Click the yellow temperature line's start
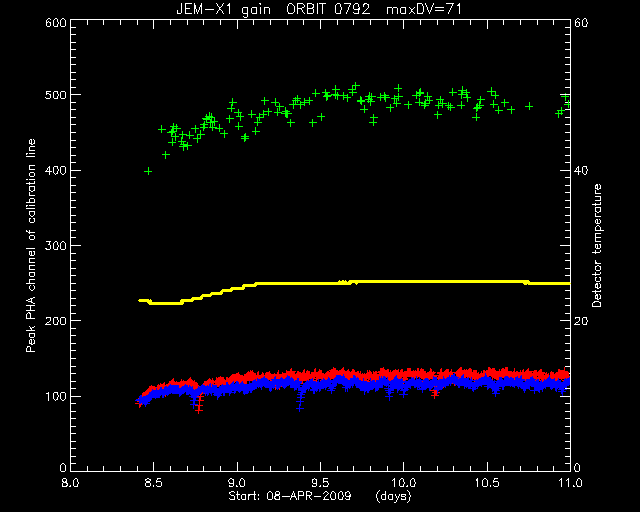The width and height of the screenshot is (640, 512). [140, 301]
